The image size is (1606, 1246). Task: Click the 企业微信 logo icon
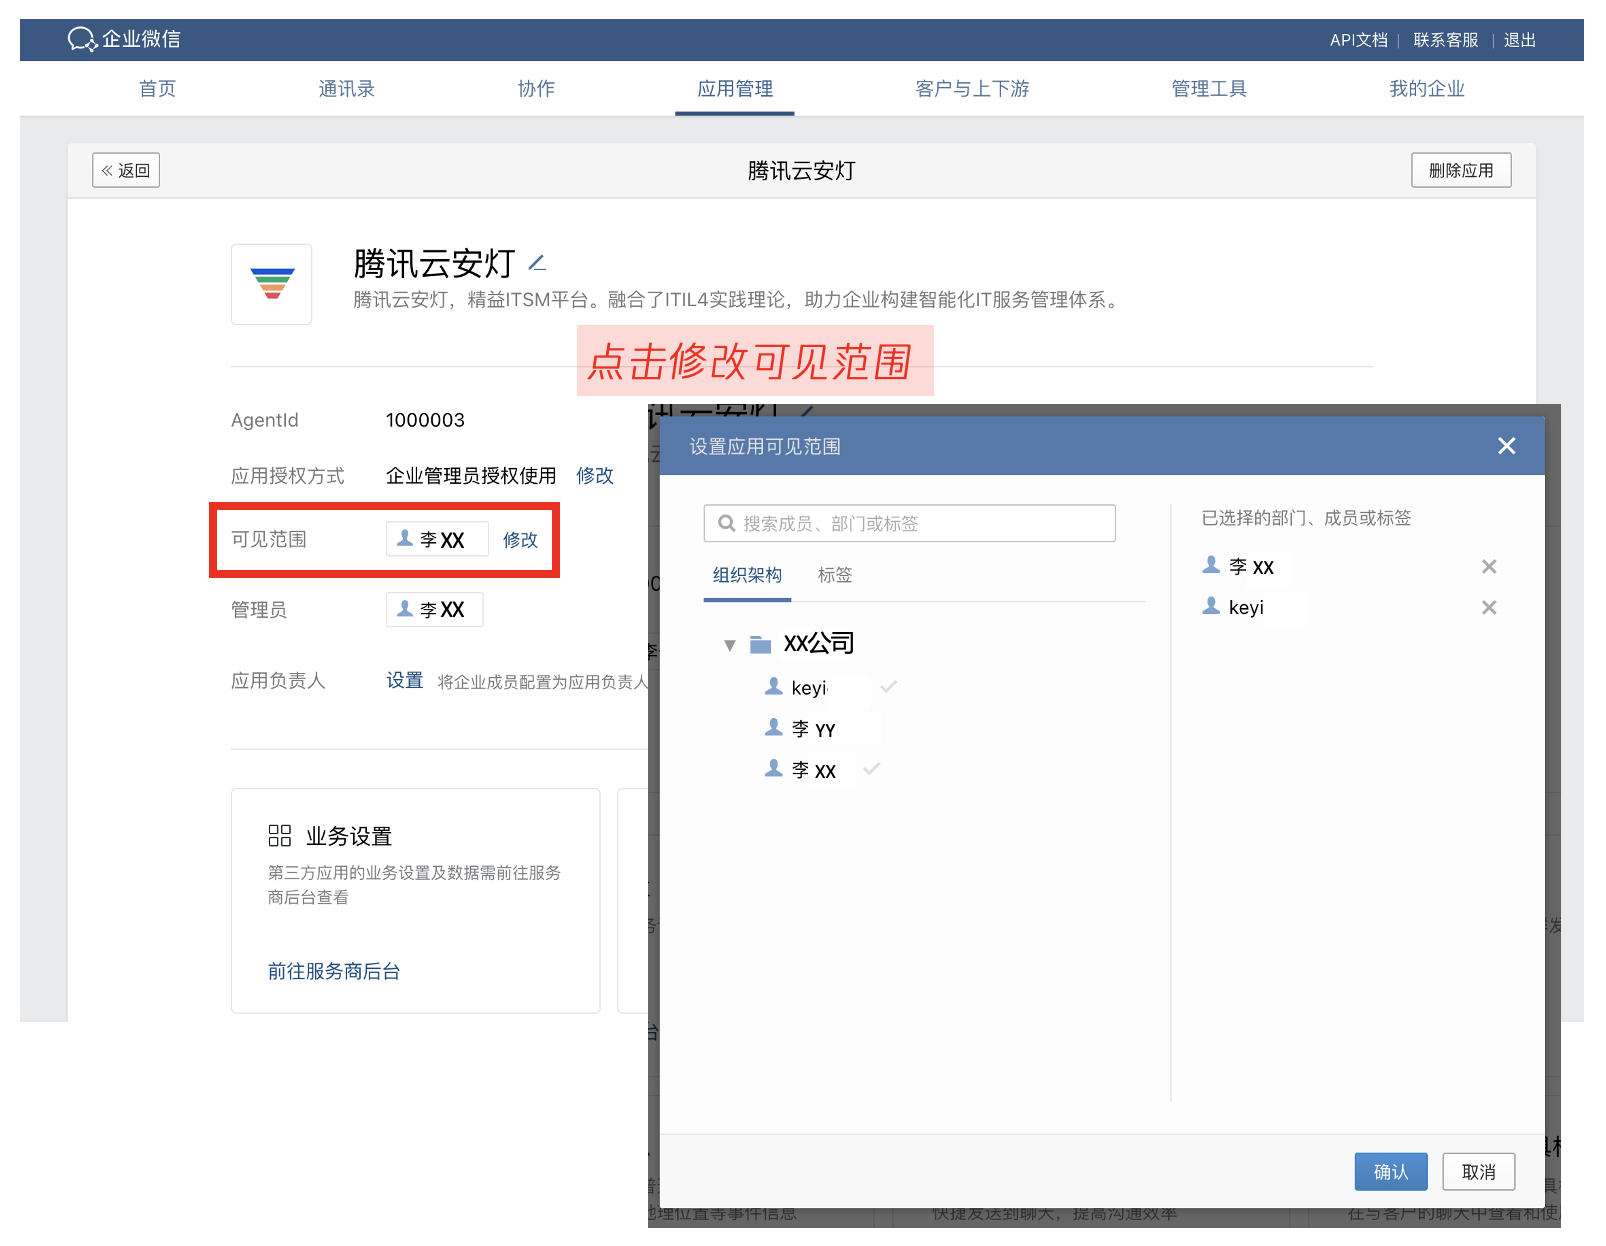82,40
